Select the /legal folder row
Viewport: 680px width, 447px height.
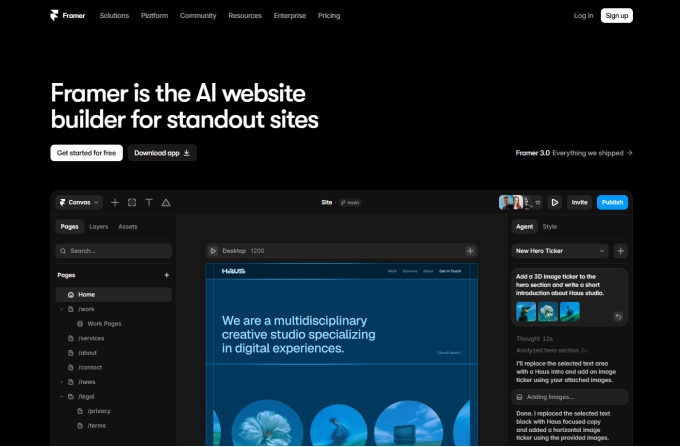tap(114, 397)
